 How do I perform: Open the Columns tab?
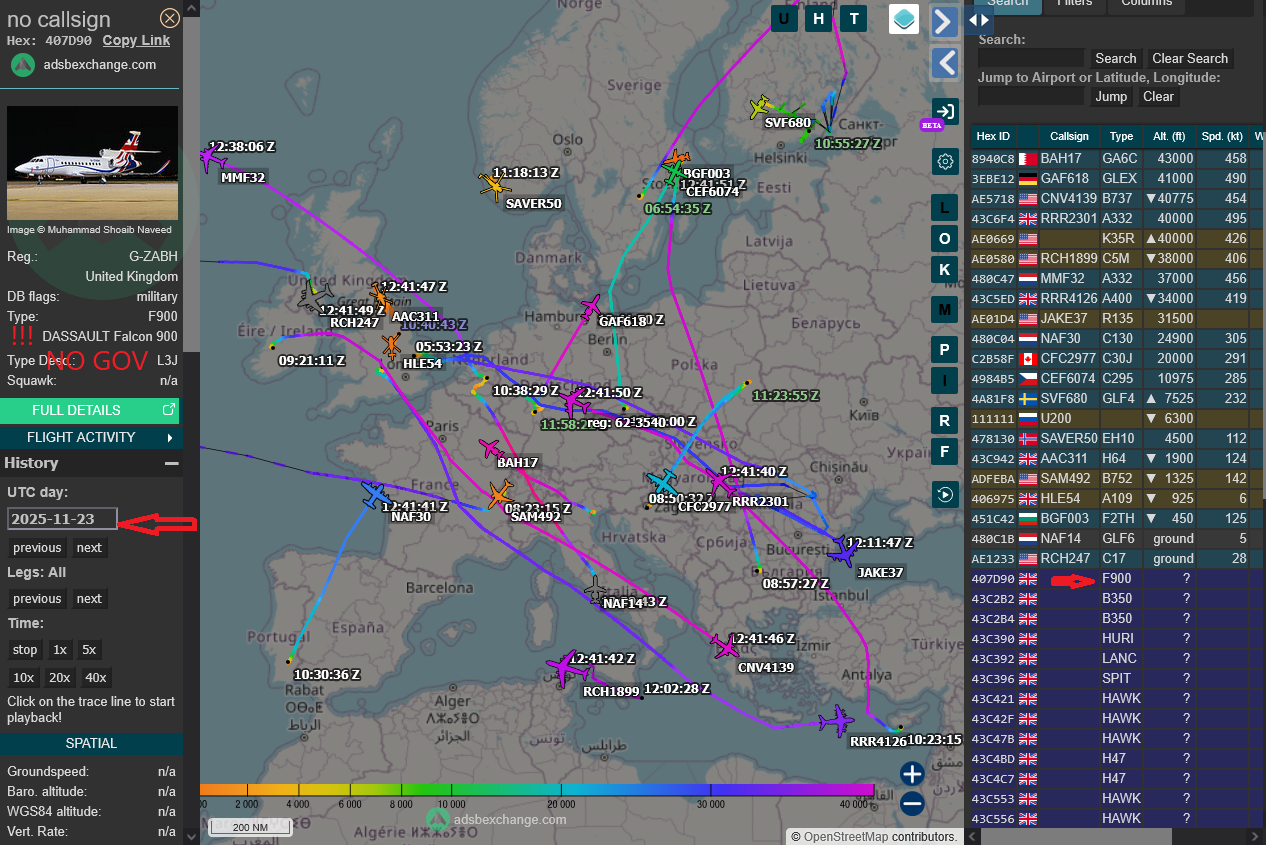click(1146, 3)
